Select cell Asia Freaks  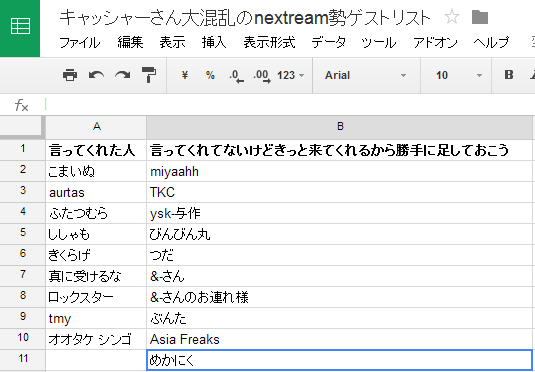click(339, 339)
